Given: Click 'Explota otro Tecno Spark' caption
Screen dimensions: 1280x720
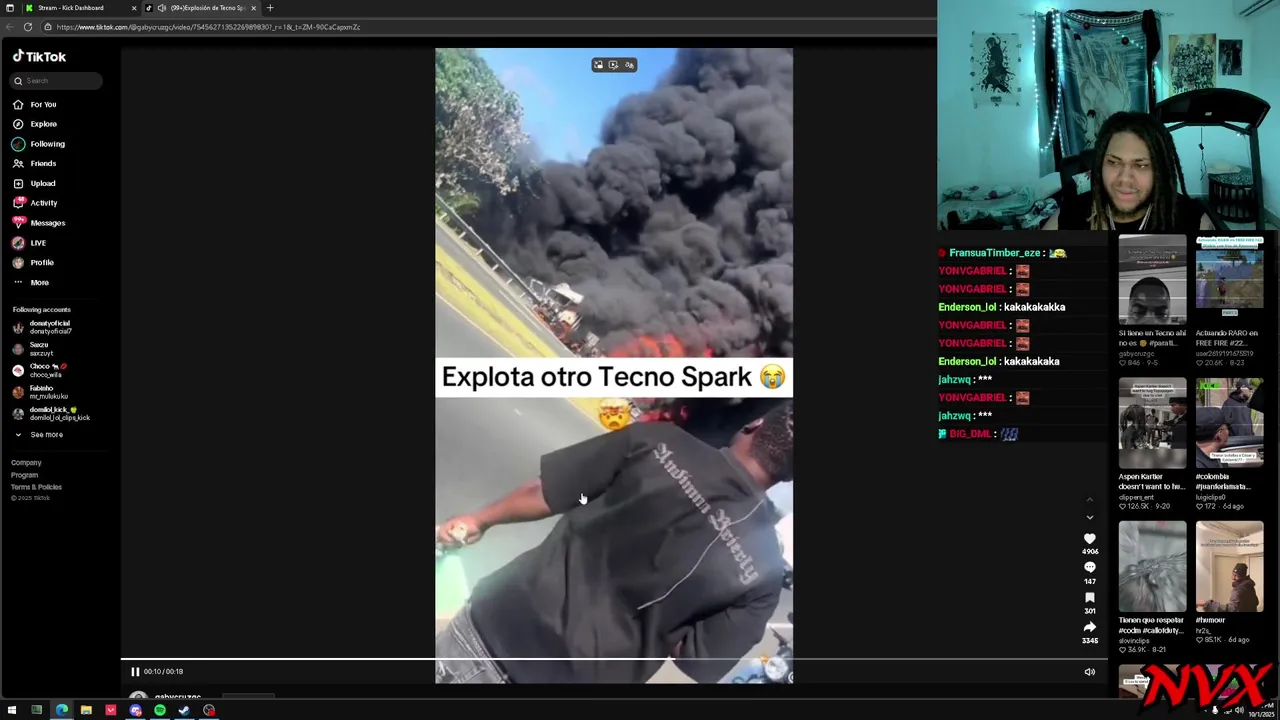Looking at the screenshot, I should pyautogui.click(x=613, y=377).
